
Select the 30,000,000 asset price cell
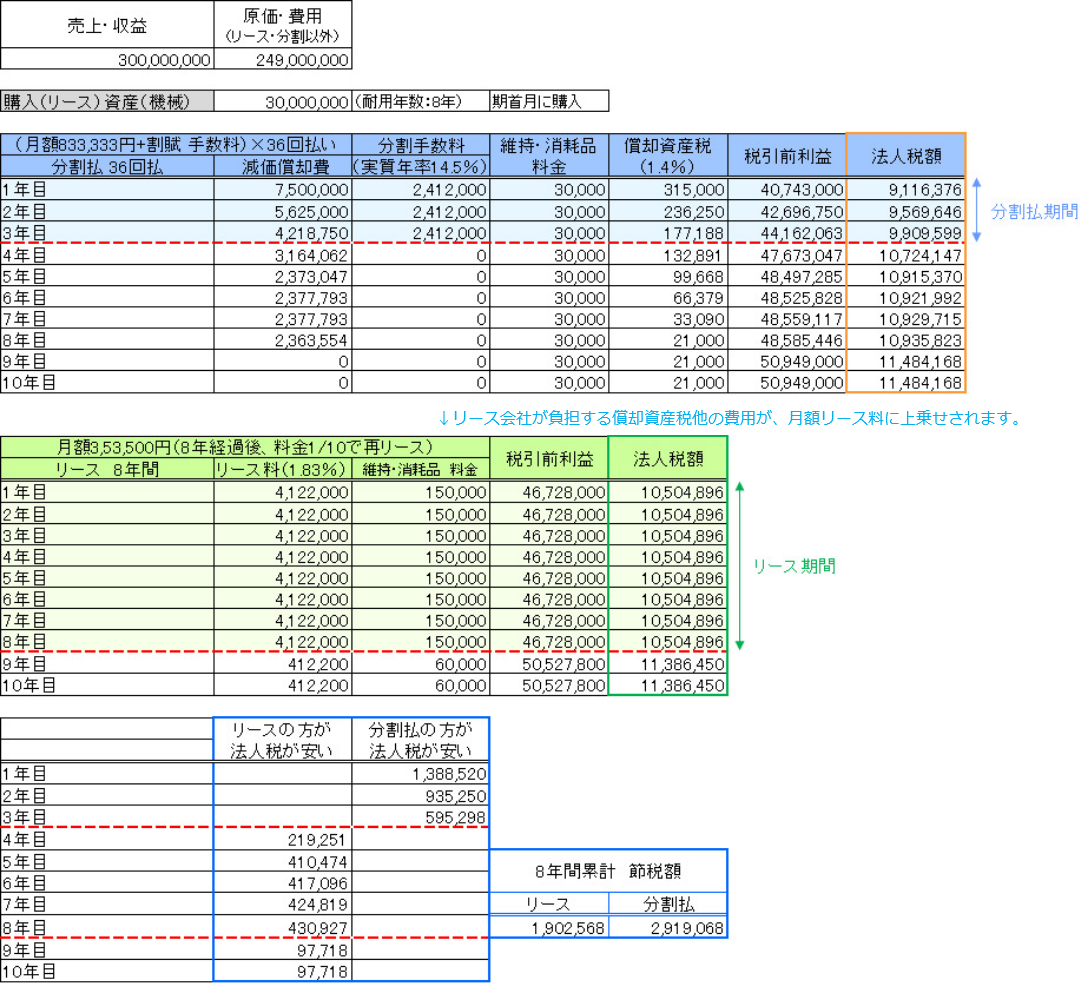click(283, 101)
